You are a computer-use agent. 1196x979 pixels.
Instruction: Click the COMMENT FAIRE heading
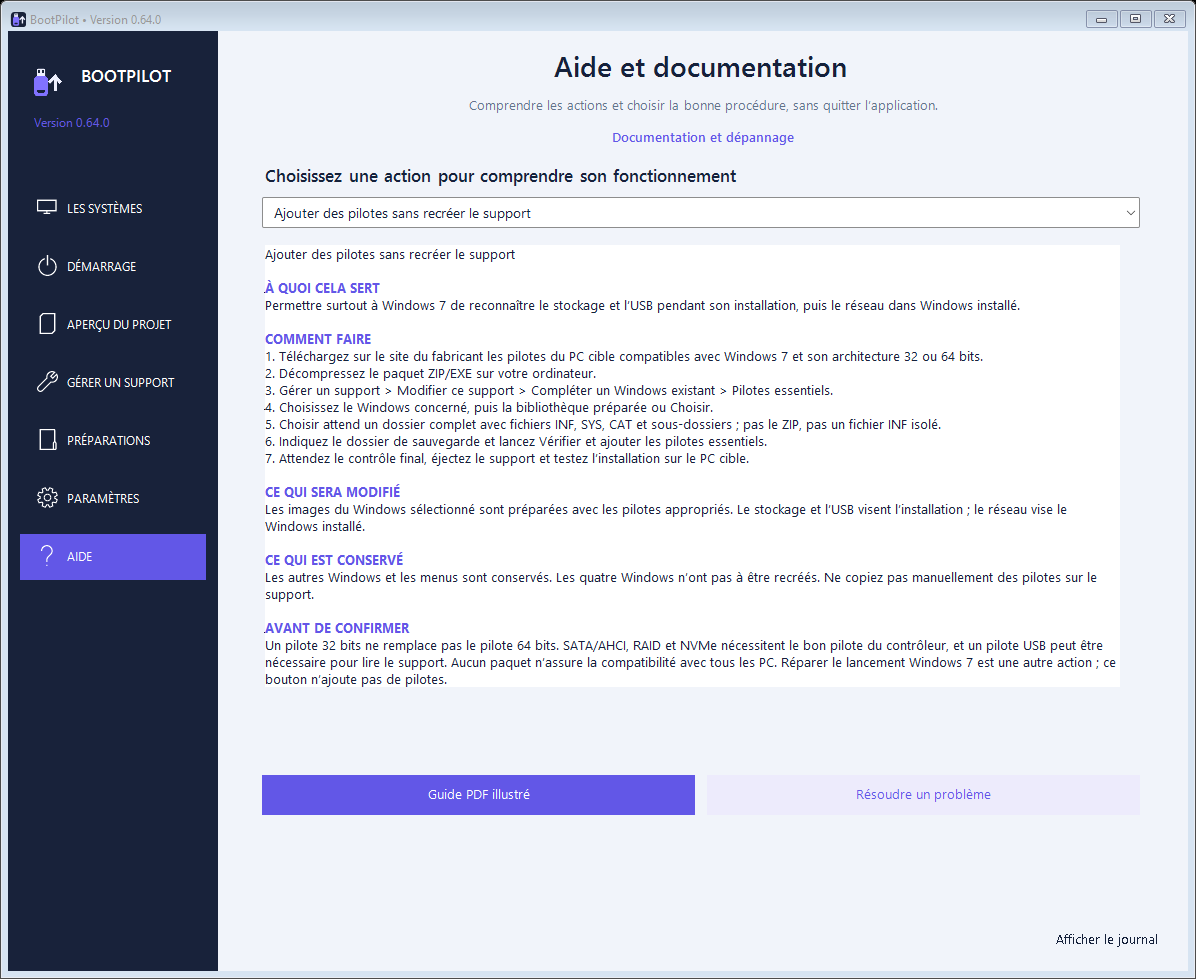(318, 339)
